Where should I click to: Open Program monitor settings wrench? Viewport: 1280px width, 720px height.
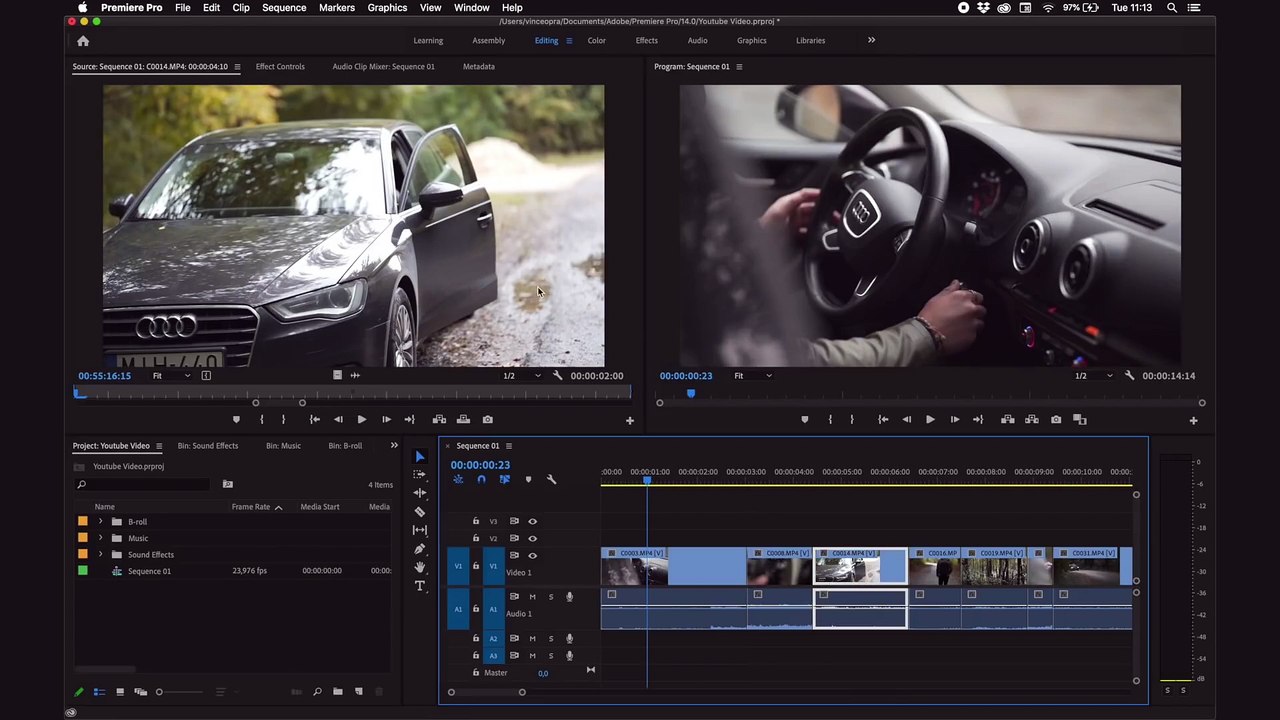[x=1129, y=376]
